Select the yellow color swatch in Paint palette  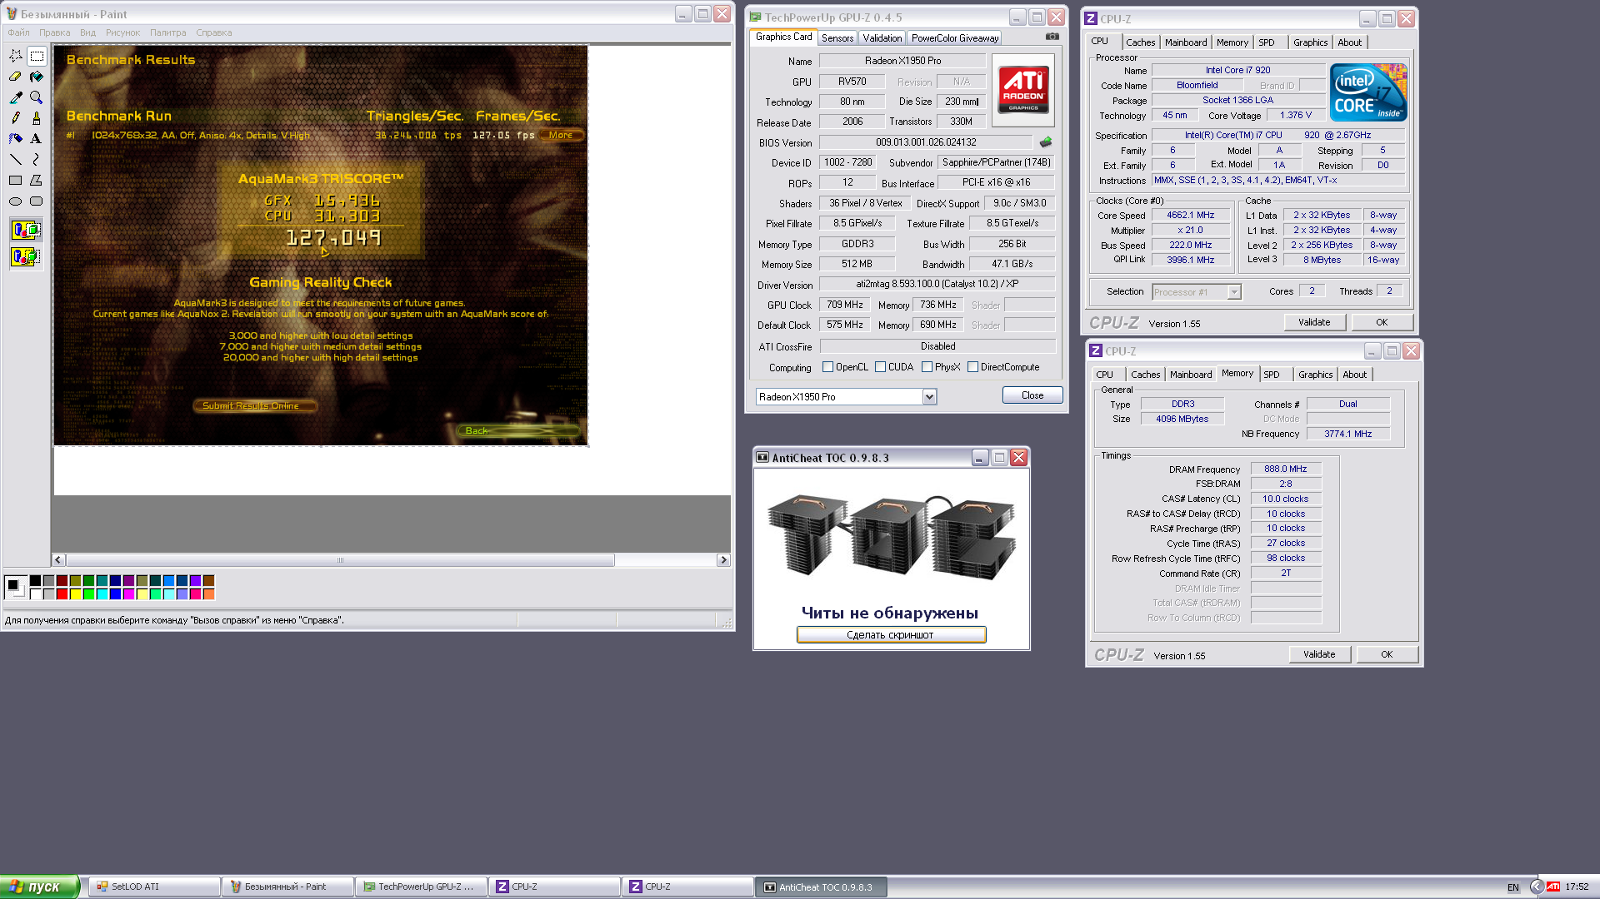coord(75,594)
